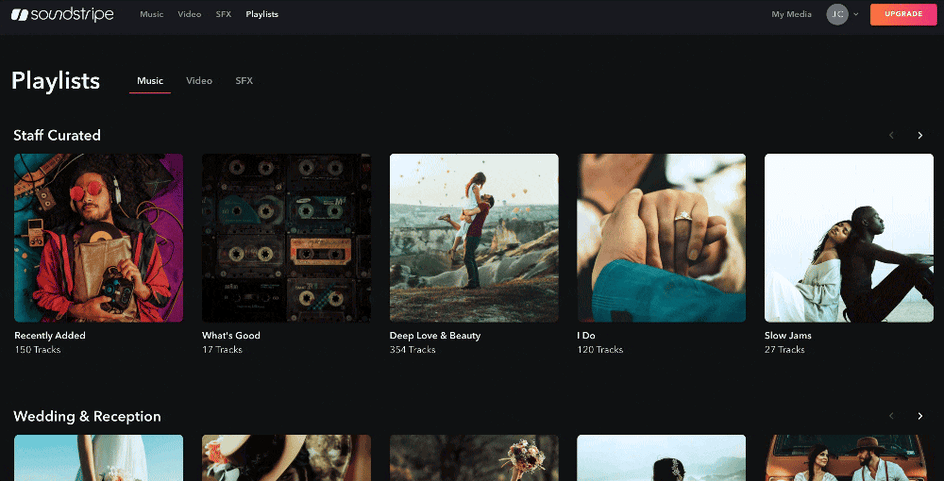944x481 pixels.
Task: Open Video in top navigation
Action: (189, 14)
